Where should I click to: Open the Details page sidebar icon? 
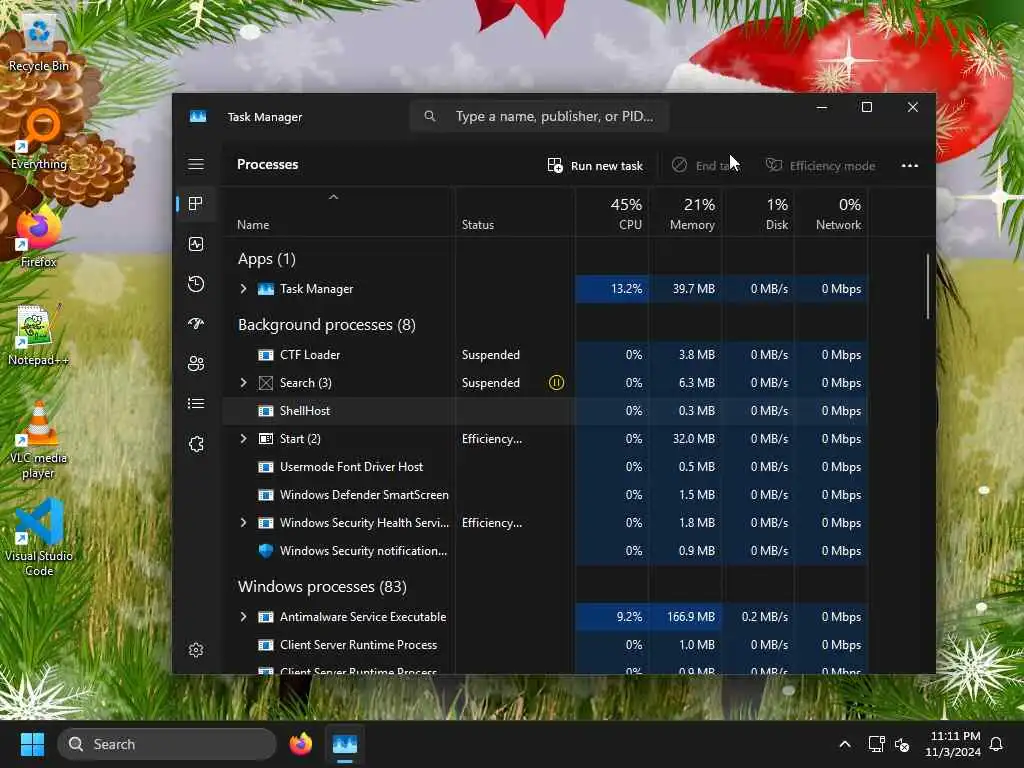(196, 404)
